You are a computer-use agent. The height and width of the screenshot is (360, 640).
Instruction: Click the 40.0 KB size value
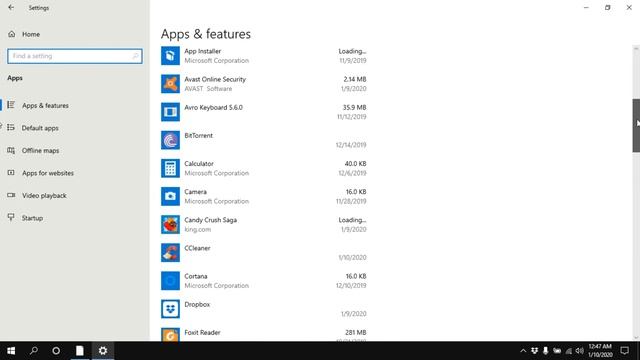point(355,164)
